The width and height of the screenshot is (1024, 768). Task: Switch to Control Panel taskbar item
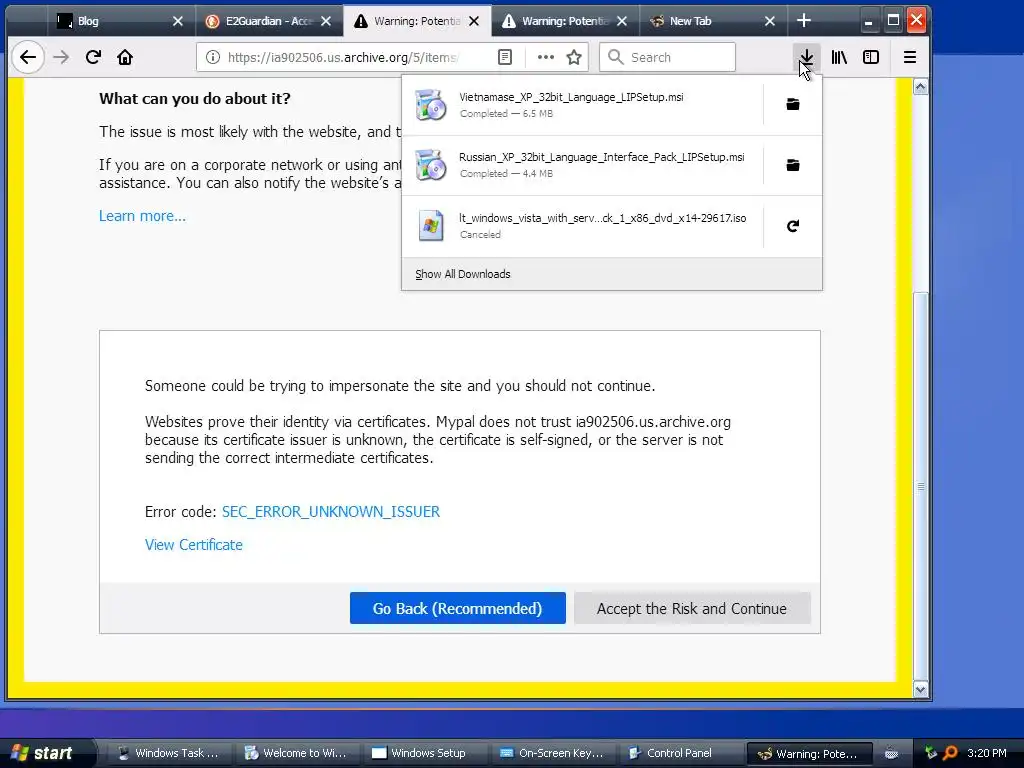point(679,753)
